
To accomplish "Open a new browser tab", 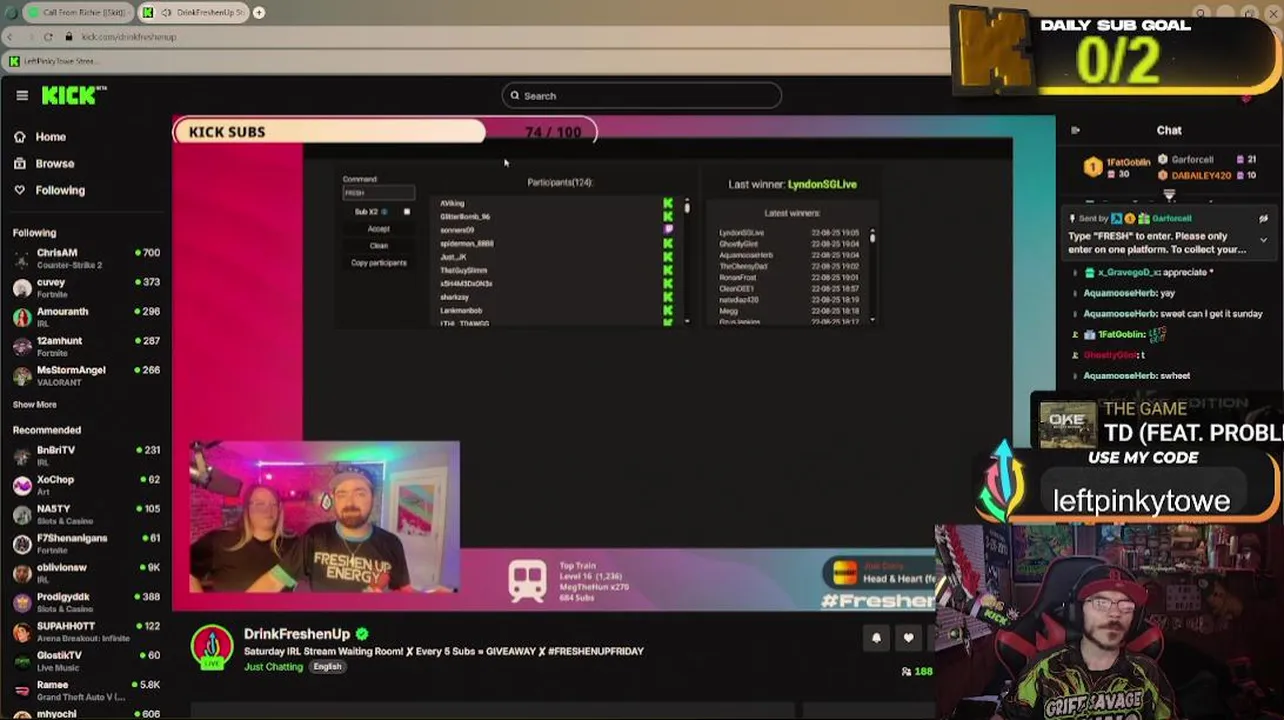I will click(x=259, y=12).
